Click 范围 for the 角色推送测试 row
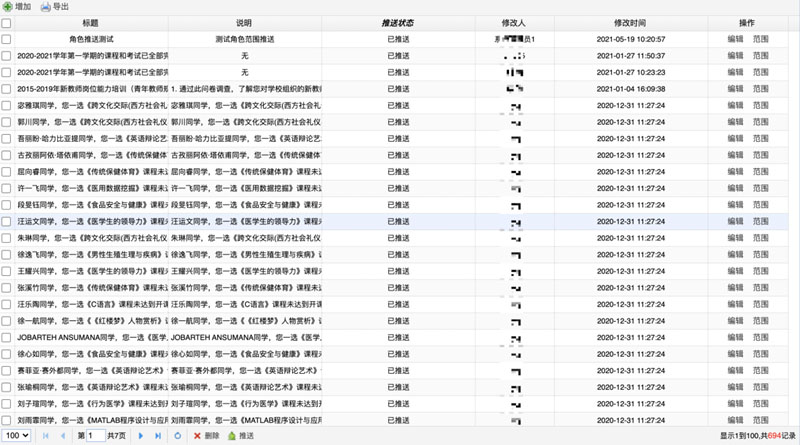This screenshot has width=800, height=445. [761, 39]
